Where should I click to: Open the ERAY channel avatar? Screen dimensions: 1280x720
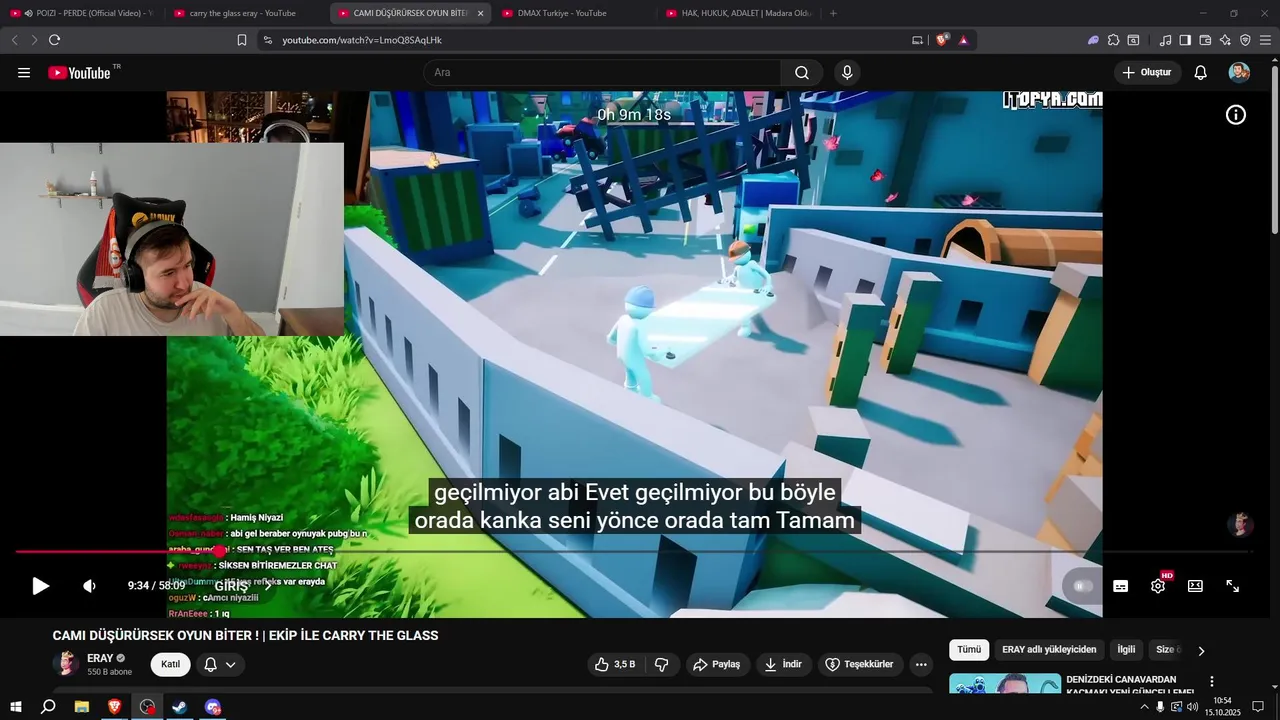pyautogui.click(x=66, y=664)
